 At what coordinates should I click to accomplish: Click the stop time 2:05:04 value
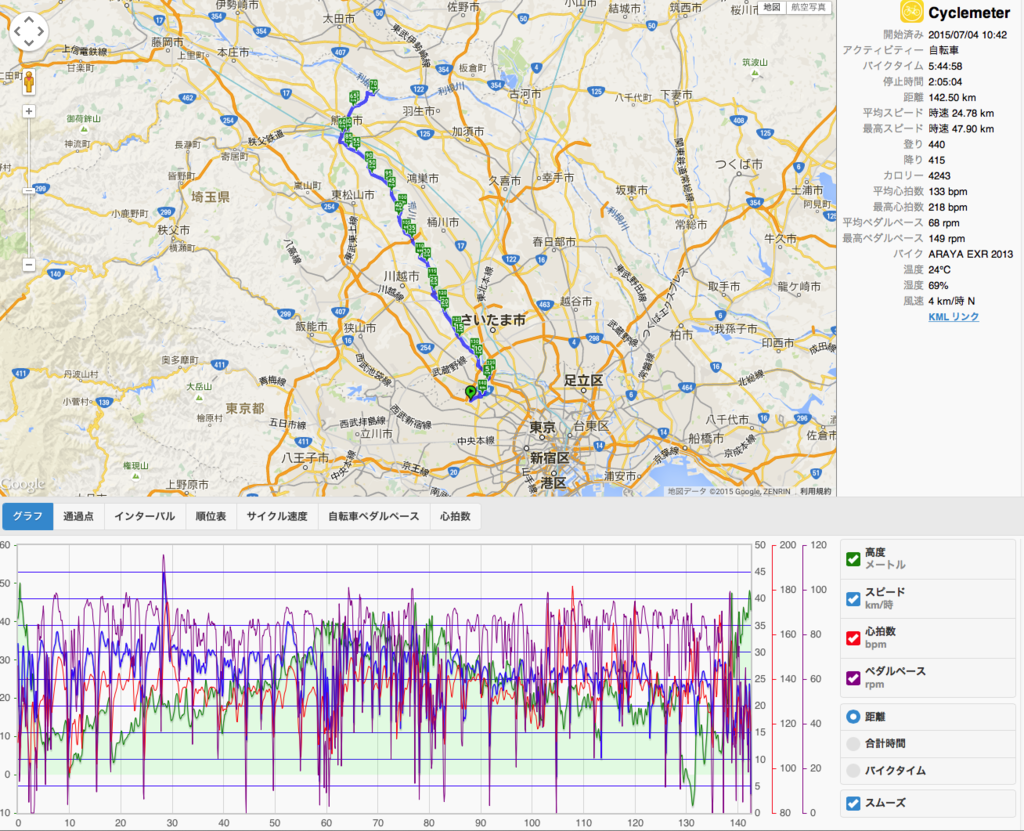coord(945,82)
